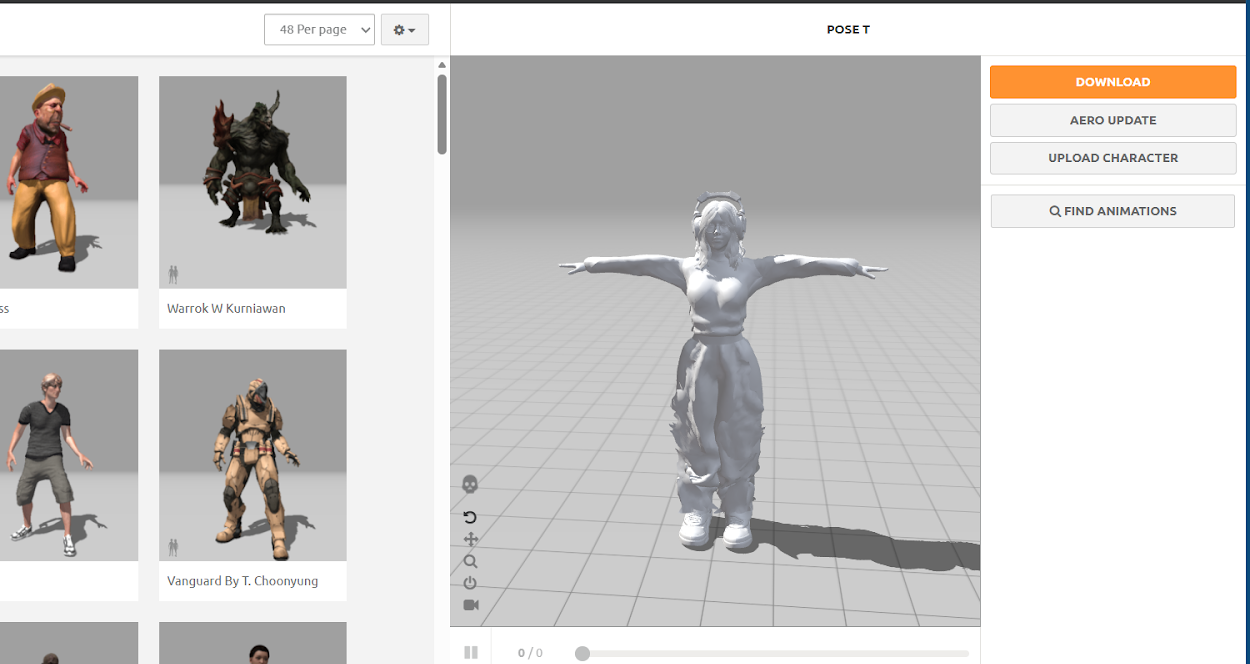
Task: Click the T-pose character model in viewer
Action: 722,370
